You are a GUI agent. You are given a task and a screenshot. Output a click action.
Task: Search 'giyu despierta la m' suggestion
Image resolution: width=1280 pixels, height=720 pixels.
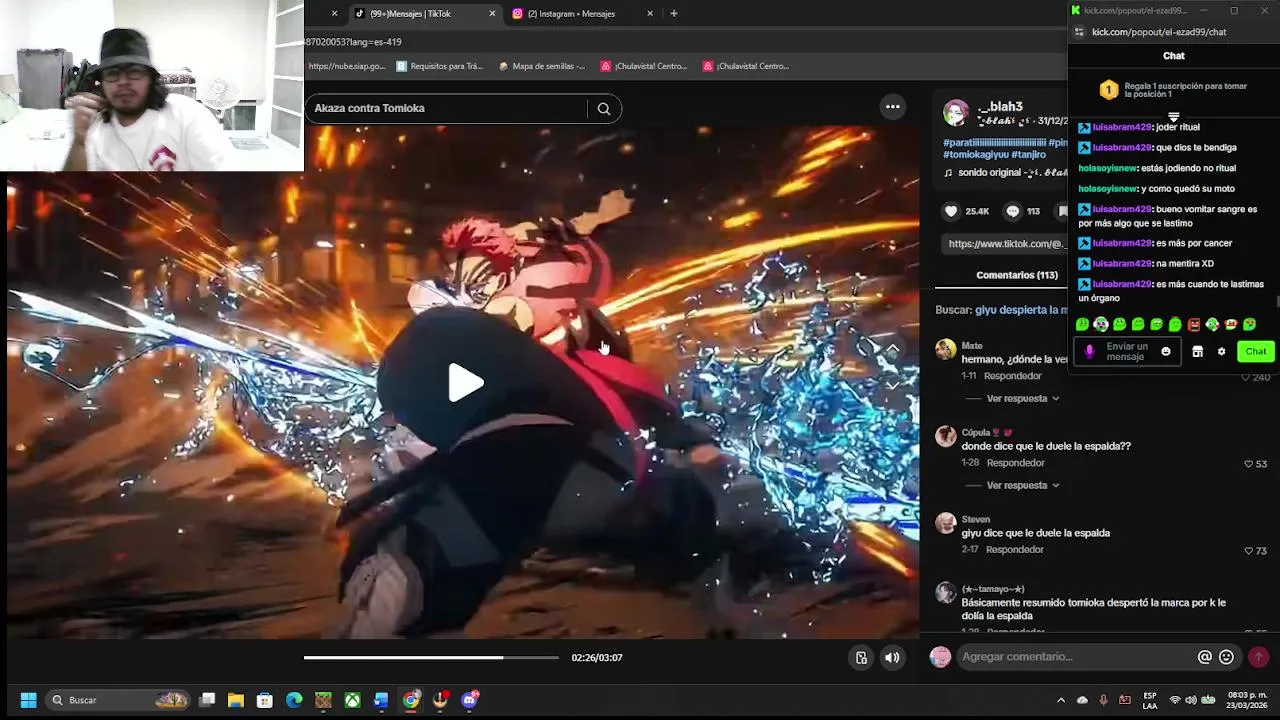point(1022,310)
